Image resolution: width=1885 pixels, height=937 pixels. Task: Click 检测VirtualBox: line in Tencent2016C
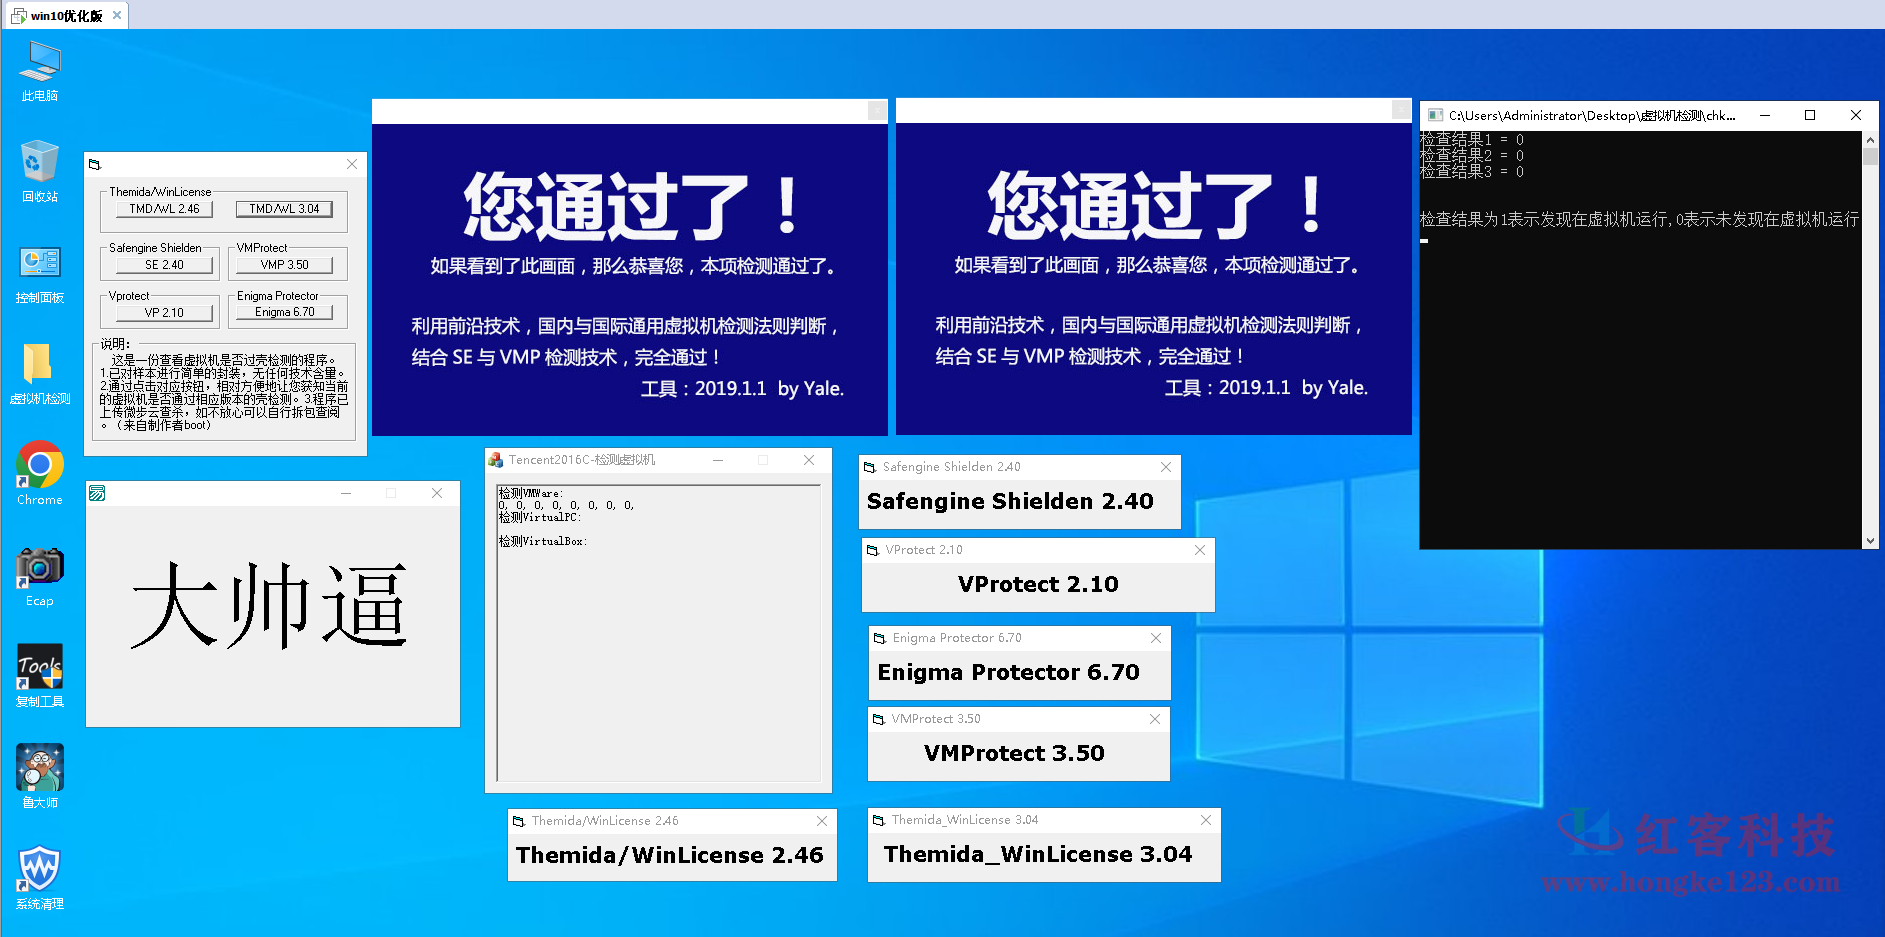pos(543,541)
